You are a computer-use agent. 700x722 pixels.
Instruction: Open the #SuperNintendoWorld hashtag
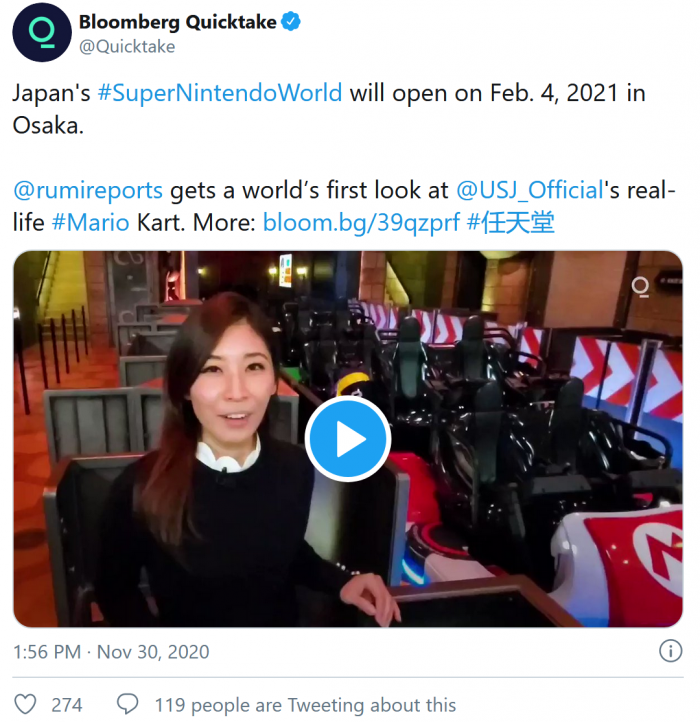[x=220, y=93]
